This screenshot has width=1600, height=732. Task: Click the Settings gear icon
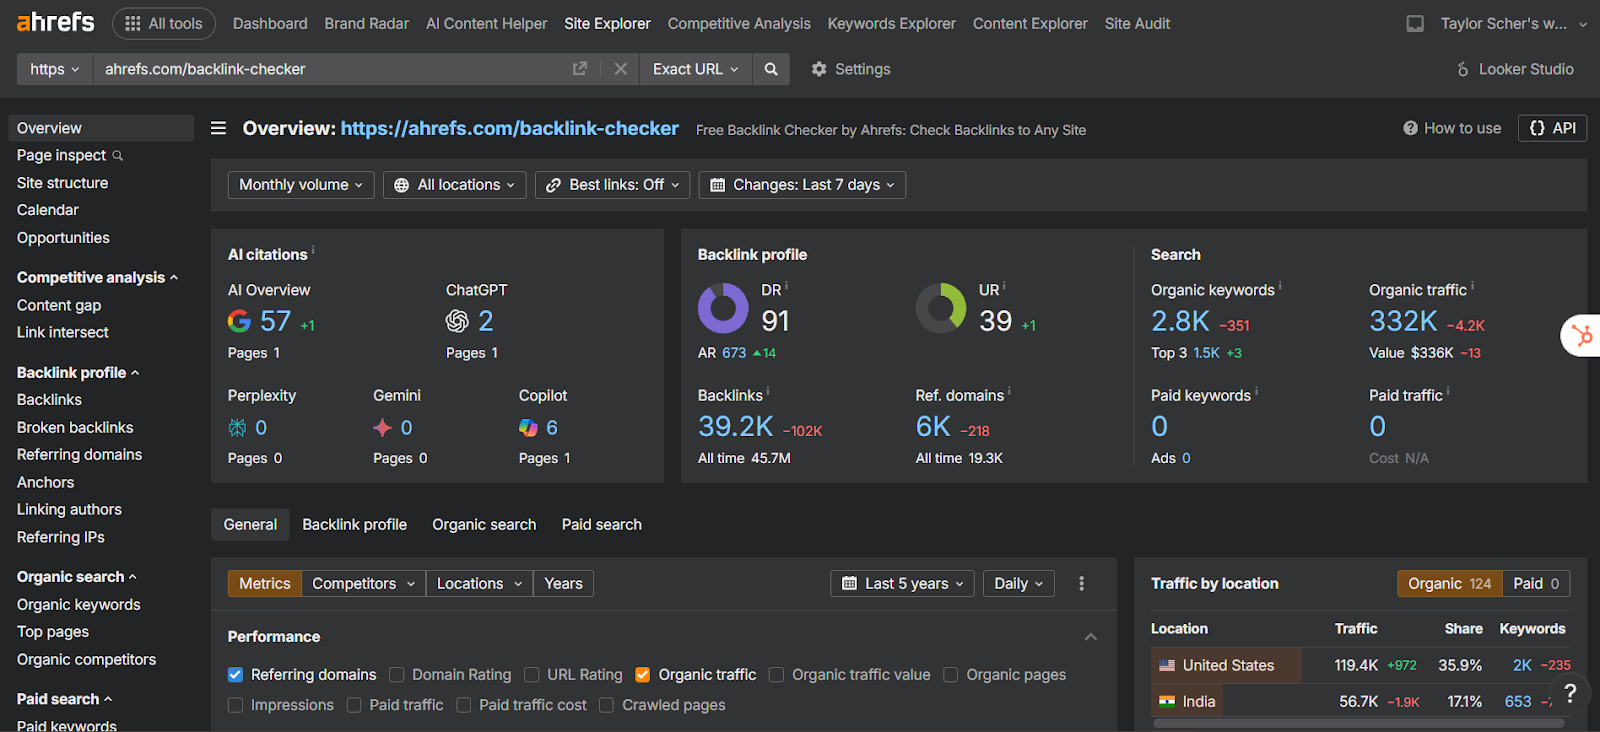point(819,69)
